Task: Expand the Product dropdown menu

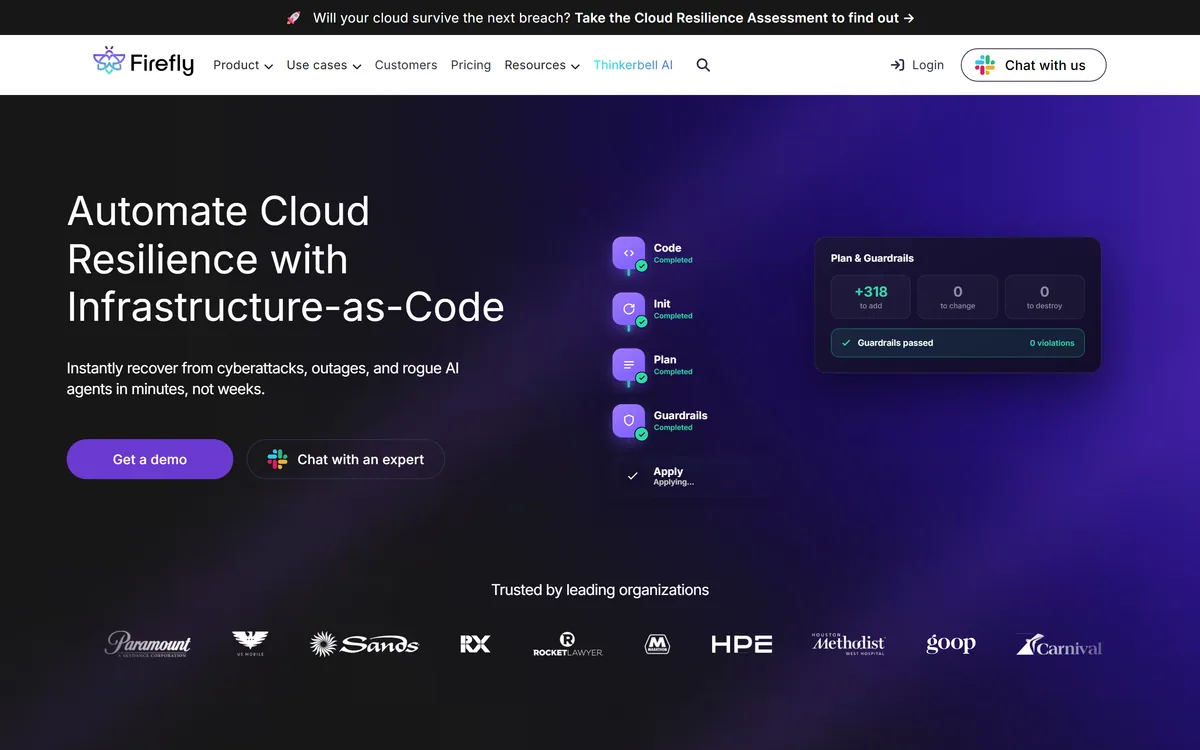Action: (x=243, y=65)
